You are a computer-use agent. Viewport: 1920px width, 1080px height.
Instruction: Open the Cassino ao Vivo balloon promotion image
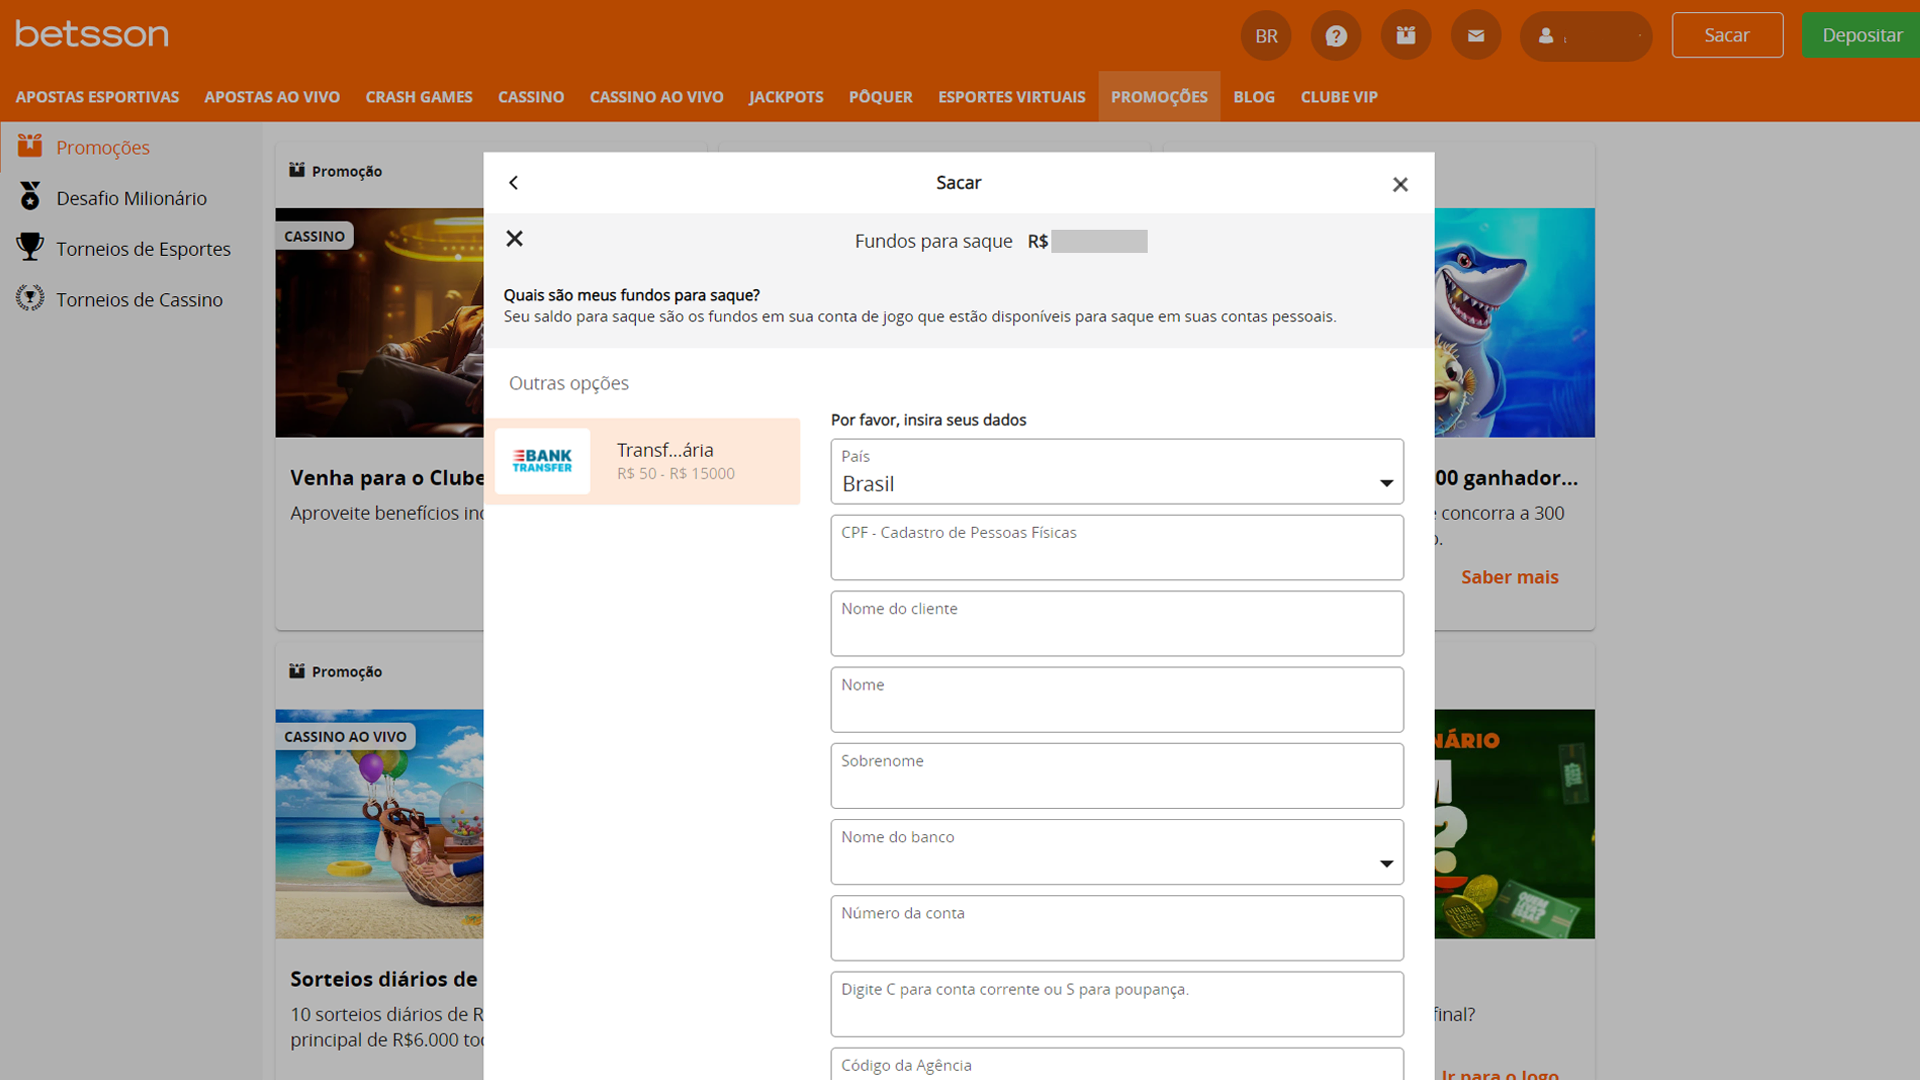click(x=380, y=824)
